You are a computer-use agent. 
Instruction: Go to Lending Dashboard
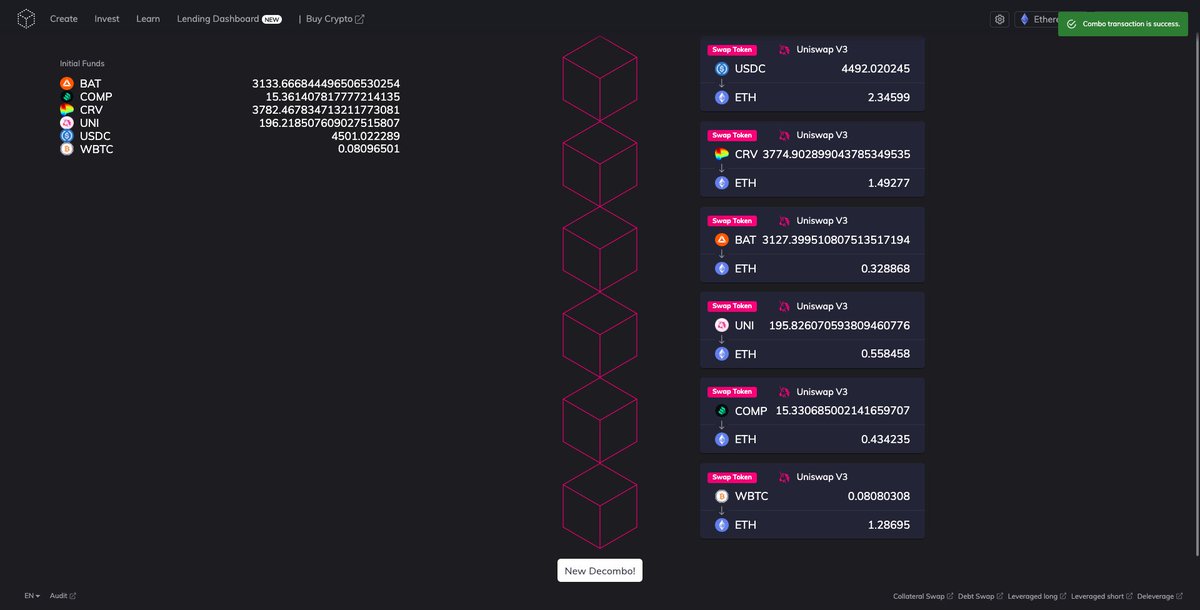coord(229,19)
